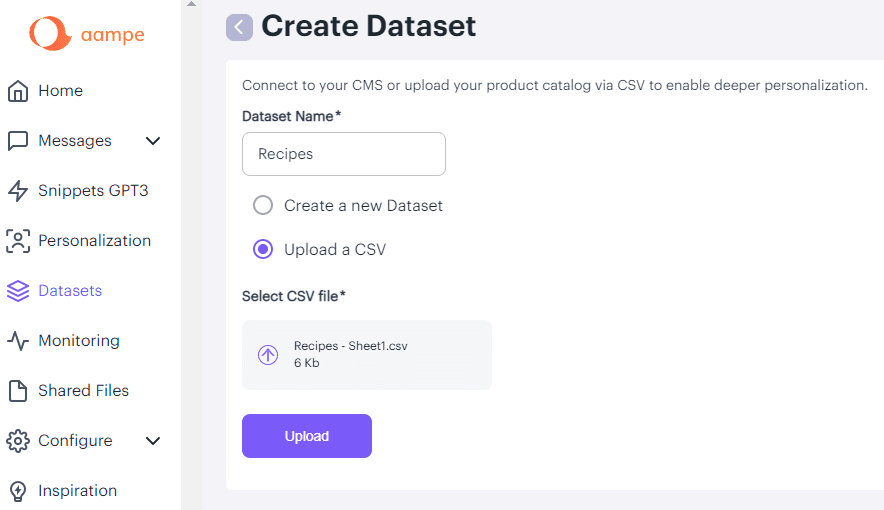Expand the Configure chevron

click(x=153, y=441)
